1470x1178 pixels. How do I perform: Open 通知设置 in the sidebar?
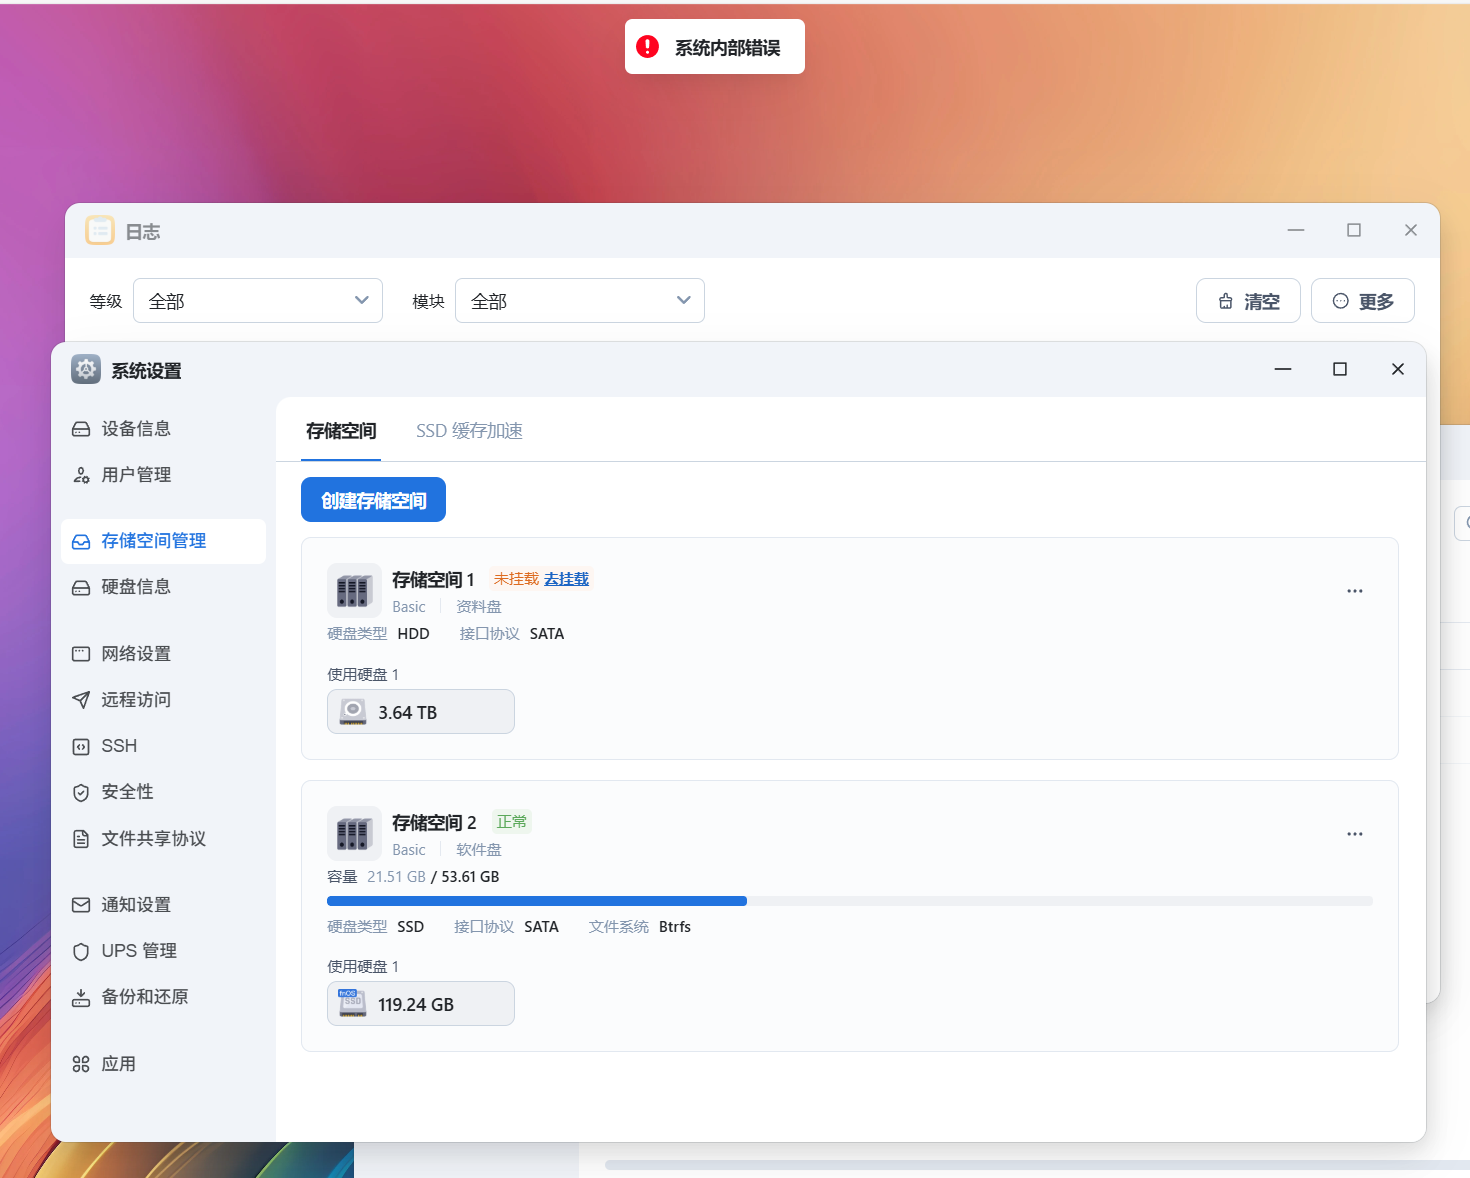(x=163, y=905)
